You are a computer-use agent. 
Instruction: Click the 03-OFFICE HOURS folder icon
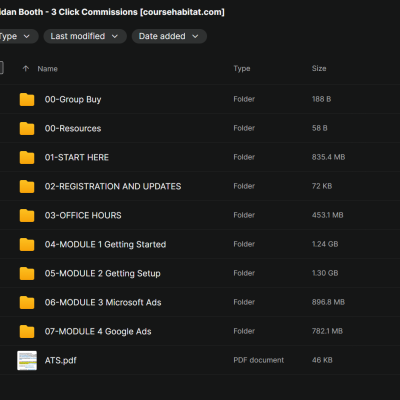[x=27, y=215]
